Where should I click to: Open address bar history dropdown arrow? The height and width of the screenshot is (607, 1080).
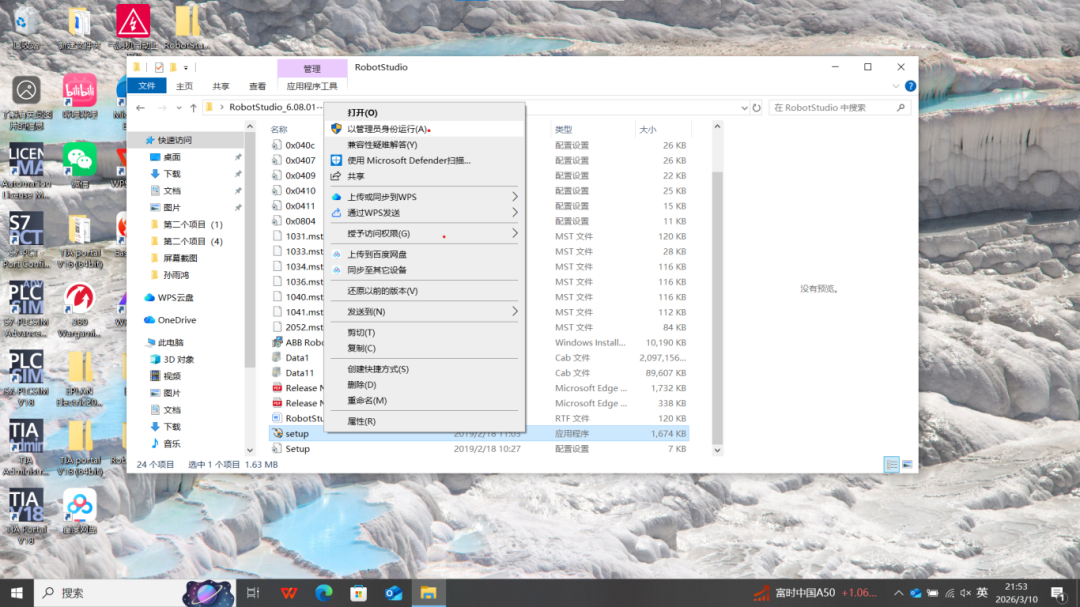744,108
